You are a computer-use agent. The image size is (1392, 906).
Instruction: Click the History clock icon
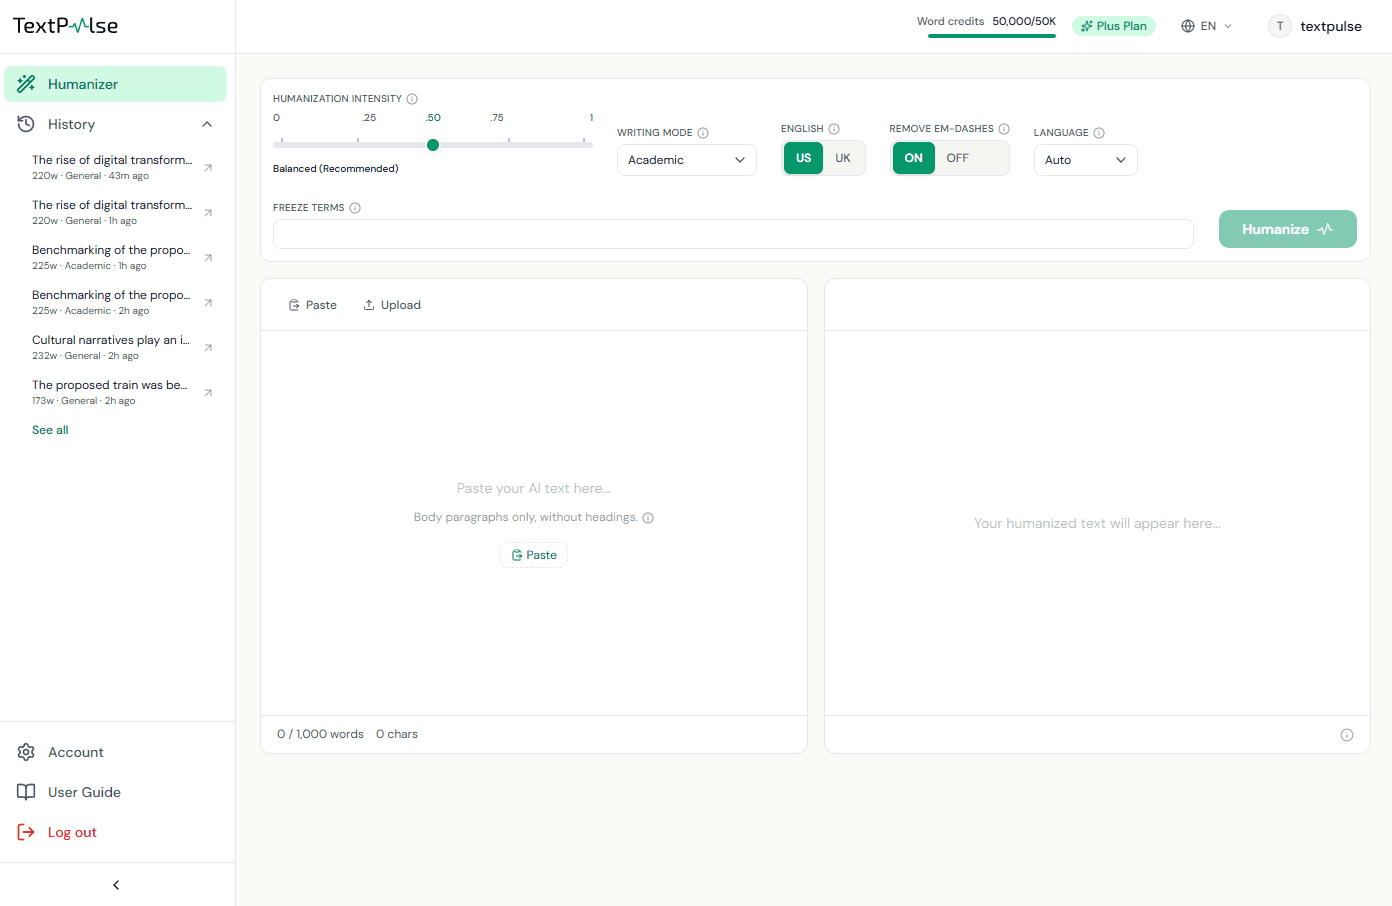[x=26, y=124]
